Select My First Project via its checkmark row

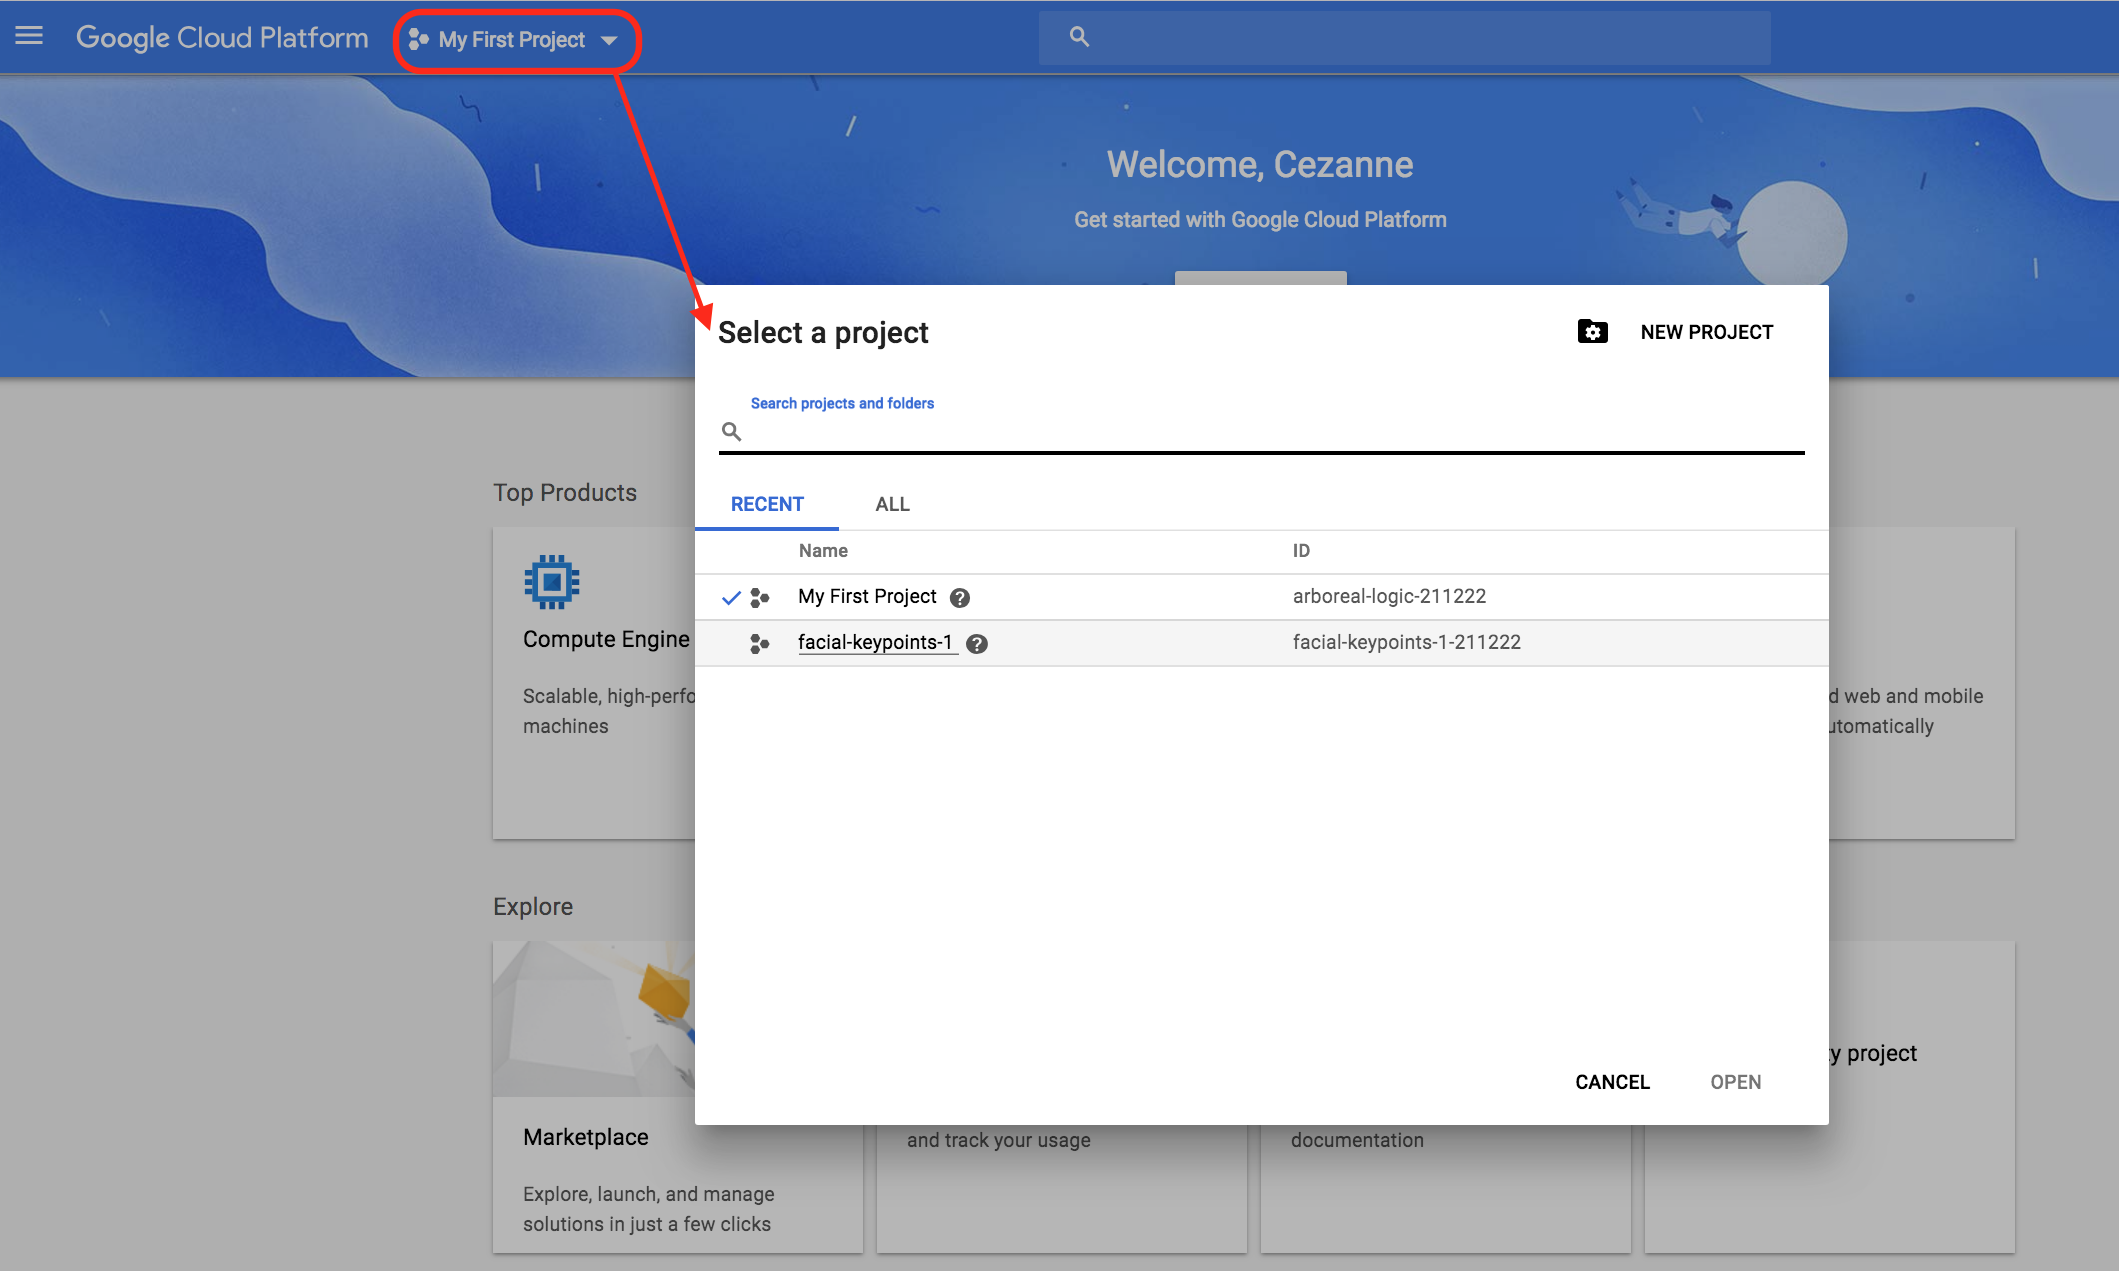tap(733, 597)
